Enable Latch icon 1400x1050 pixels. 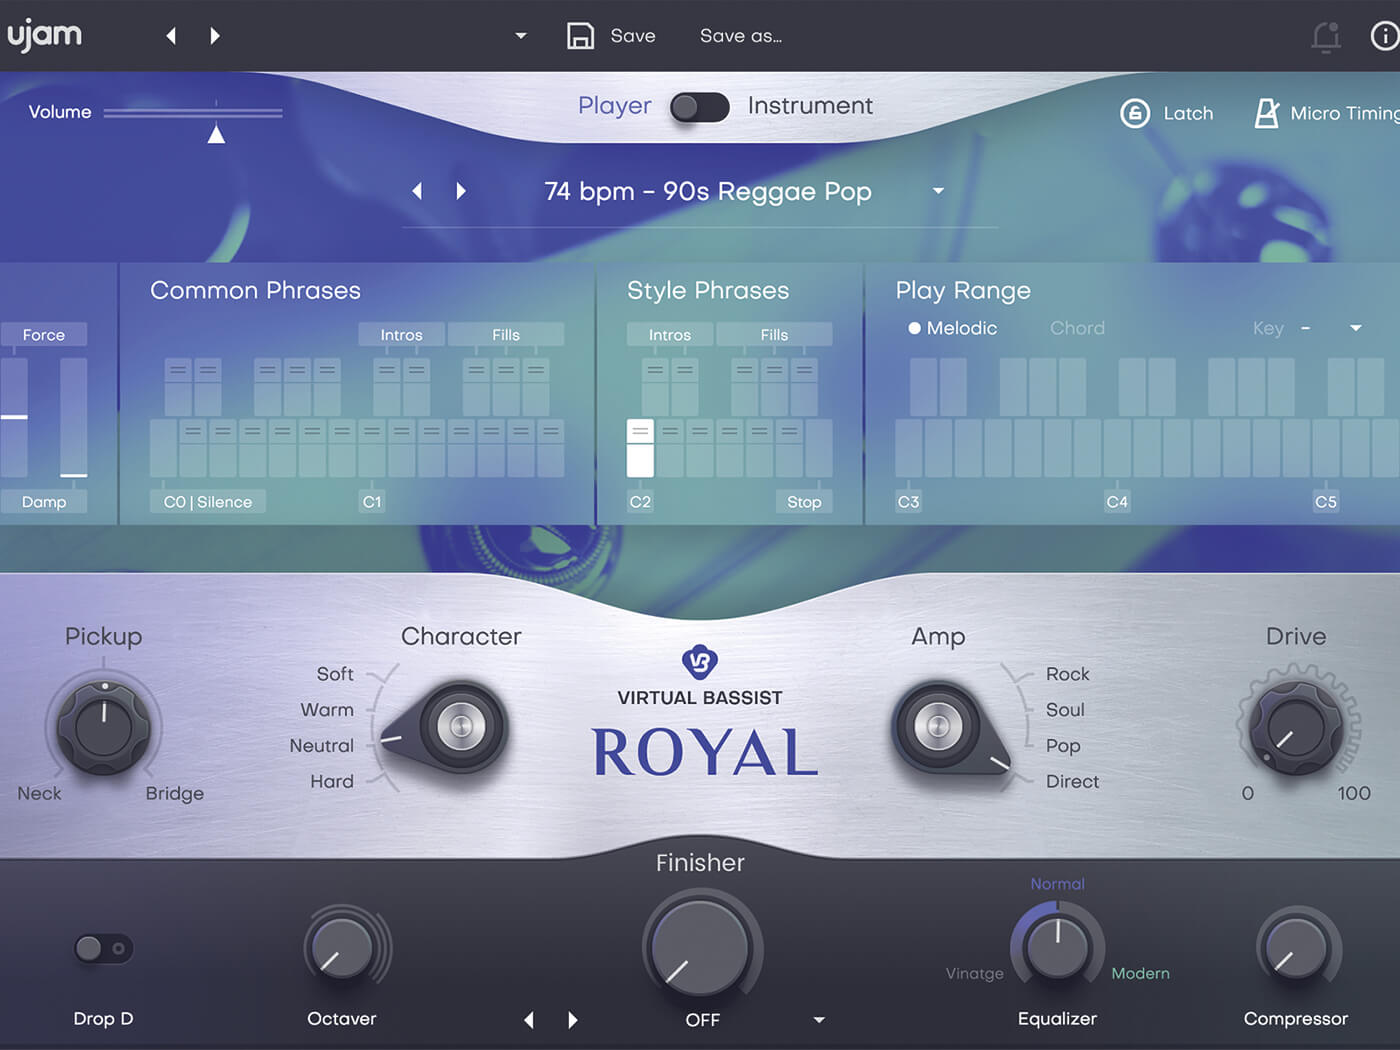(x=1134, y=113)
